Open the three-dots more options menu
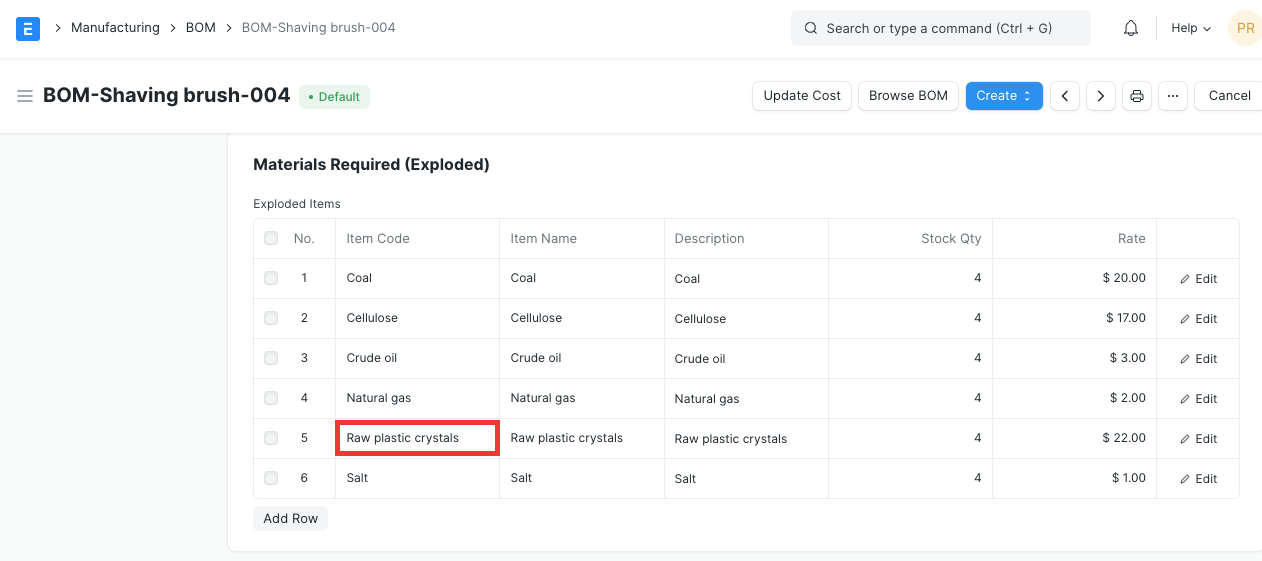This screenshot has height=561, width=1262. 1173,96
